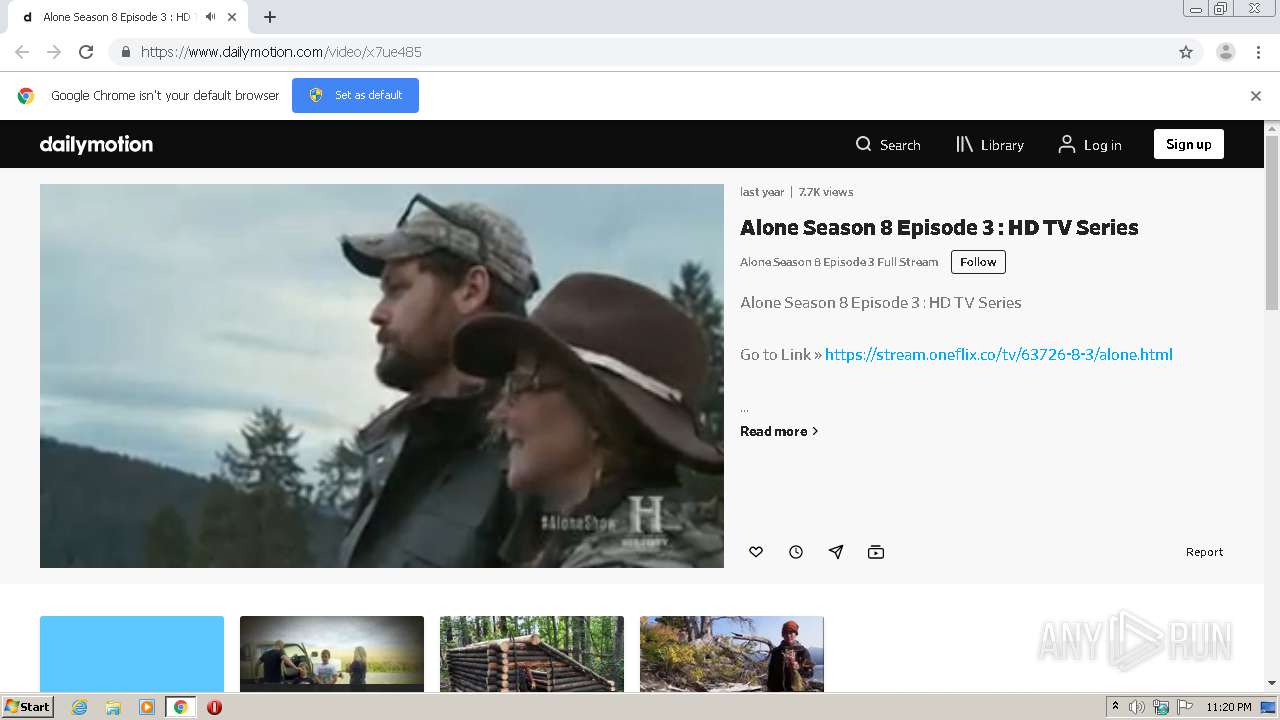The width and height of the screenshot is (1280, 720).
Task: Open the Windows Start menu
Action: tap(27, 707)
